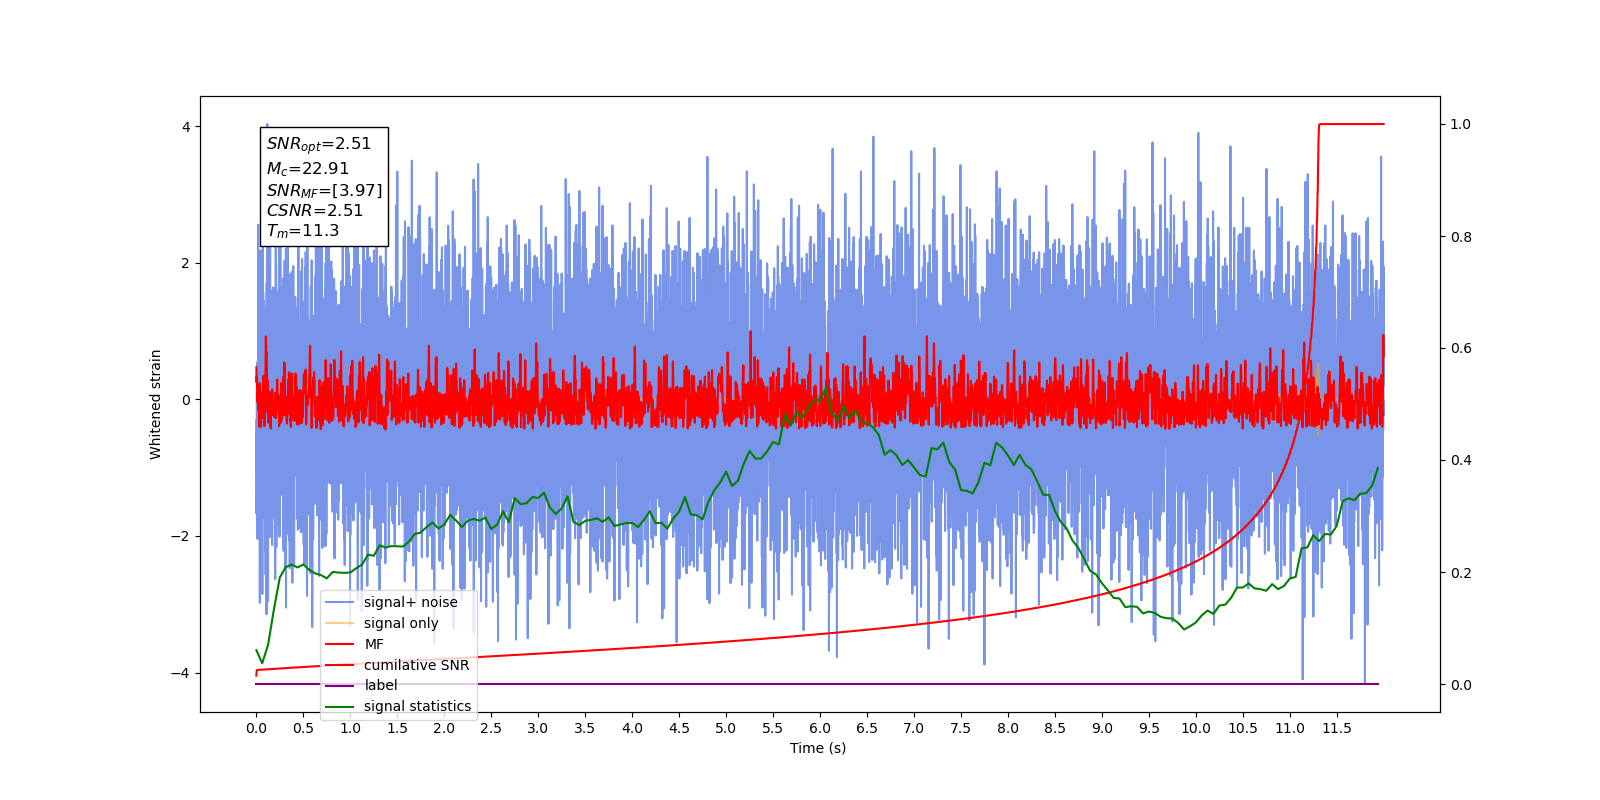The image size is (1600, 800).
Task: Select the 'signal statistics' legend label
Action: [x=417, y=706]
